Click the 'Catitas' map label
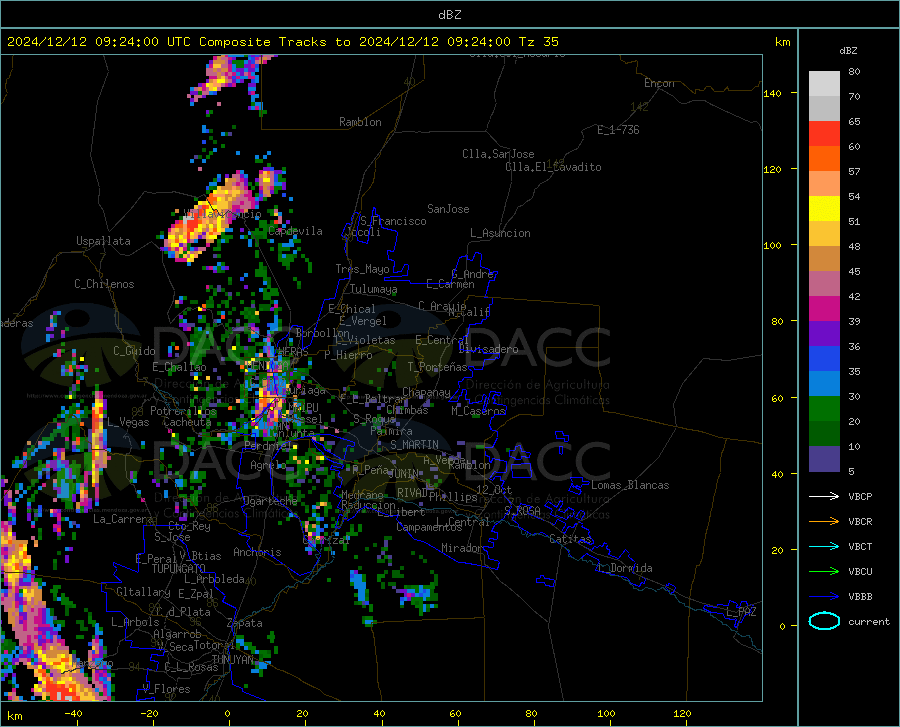The width and height of the screenshot is (900, 727). [570, 539]
